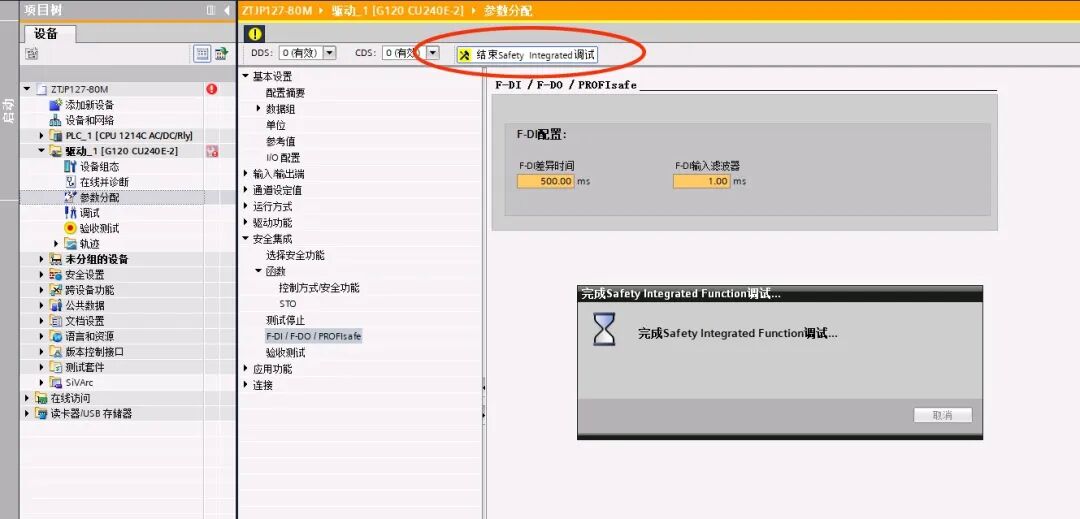Image resolution: width=1080 pixels, height=519 pixels.
Task: Collapse the project tree panel arrow
Action: coord(227,10)
